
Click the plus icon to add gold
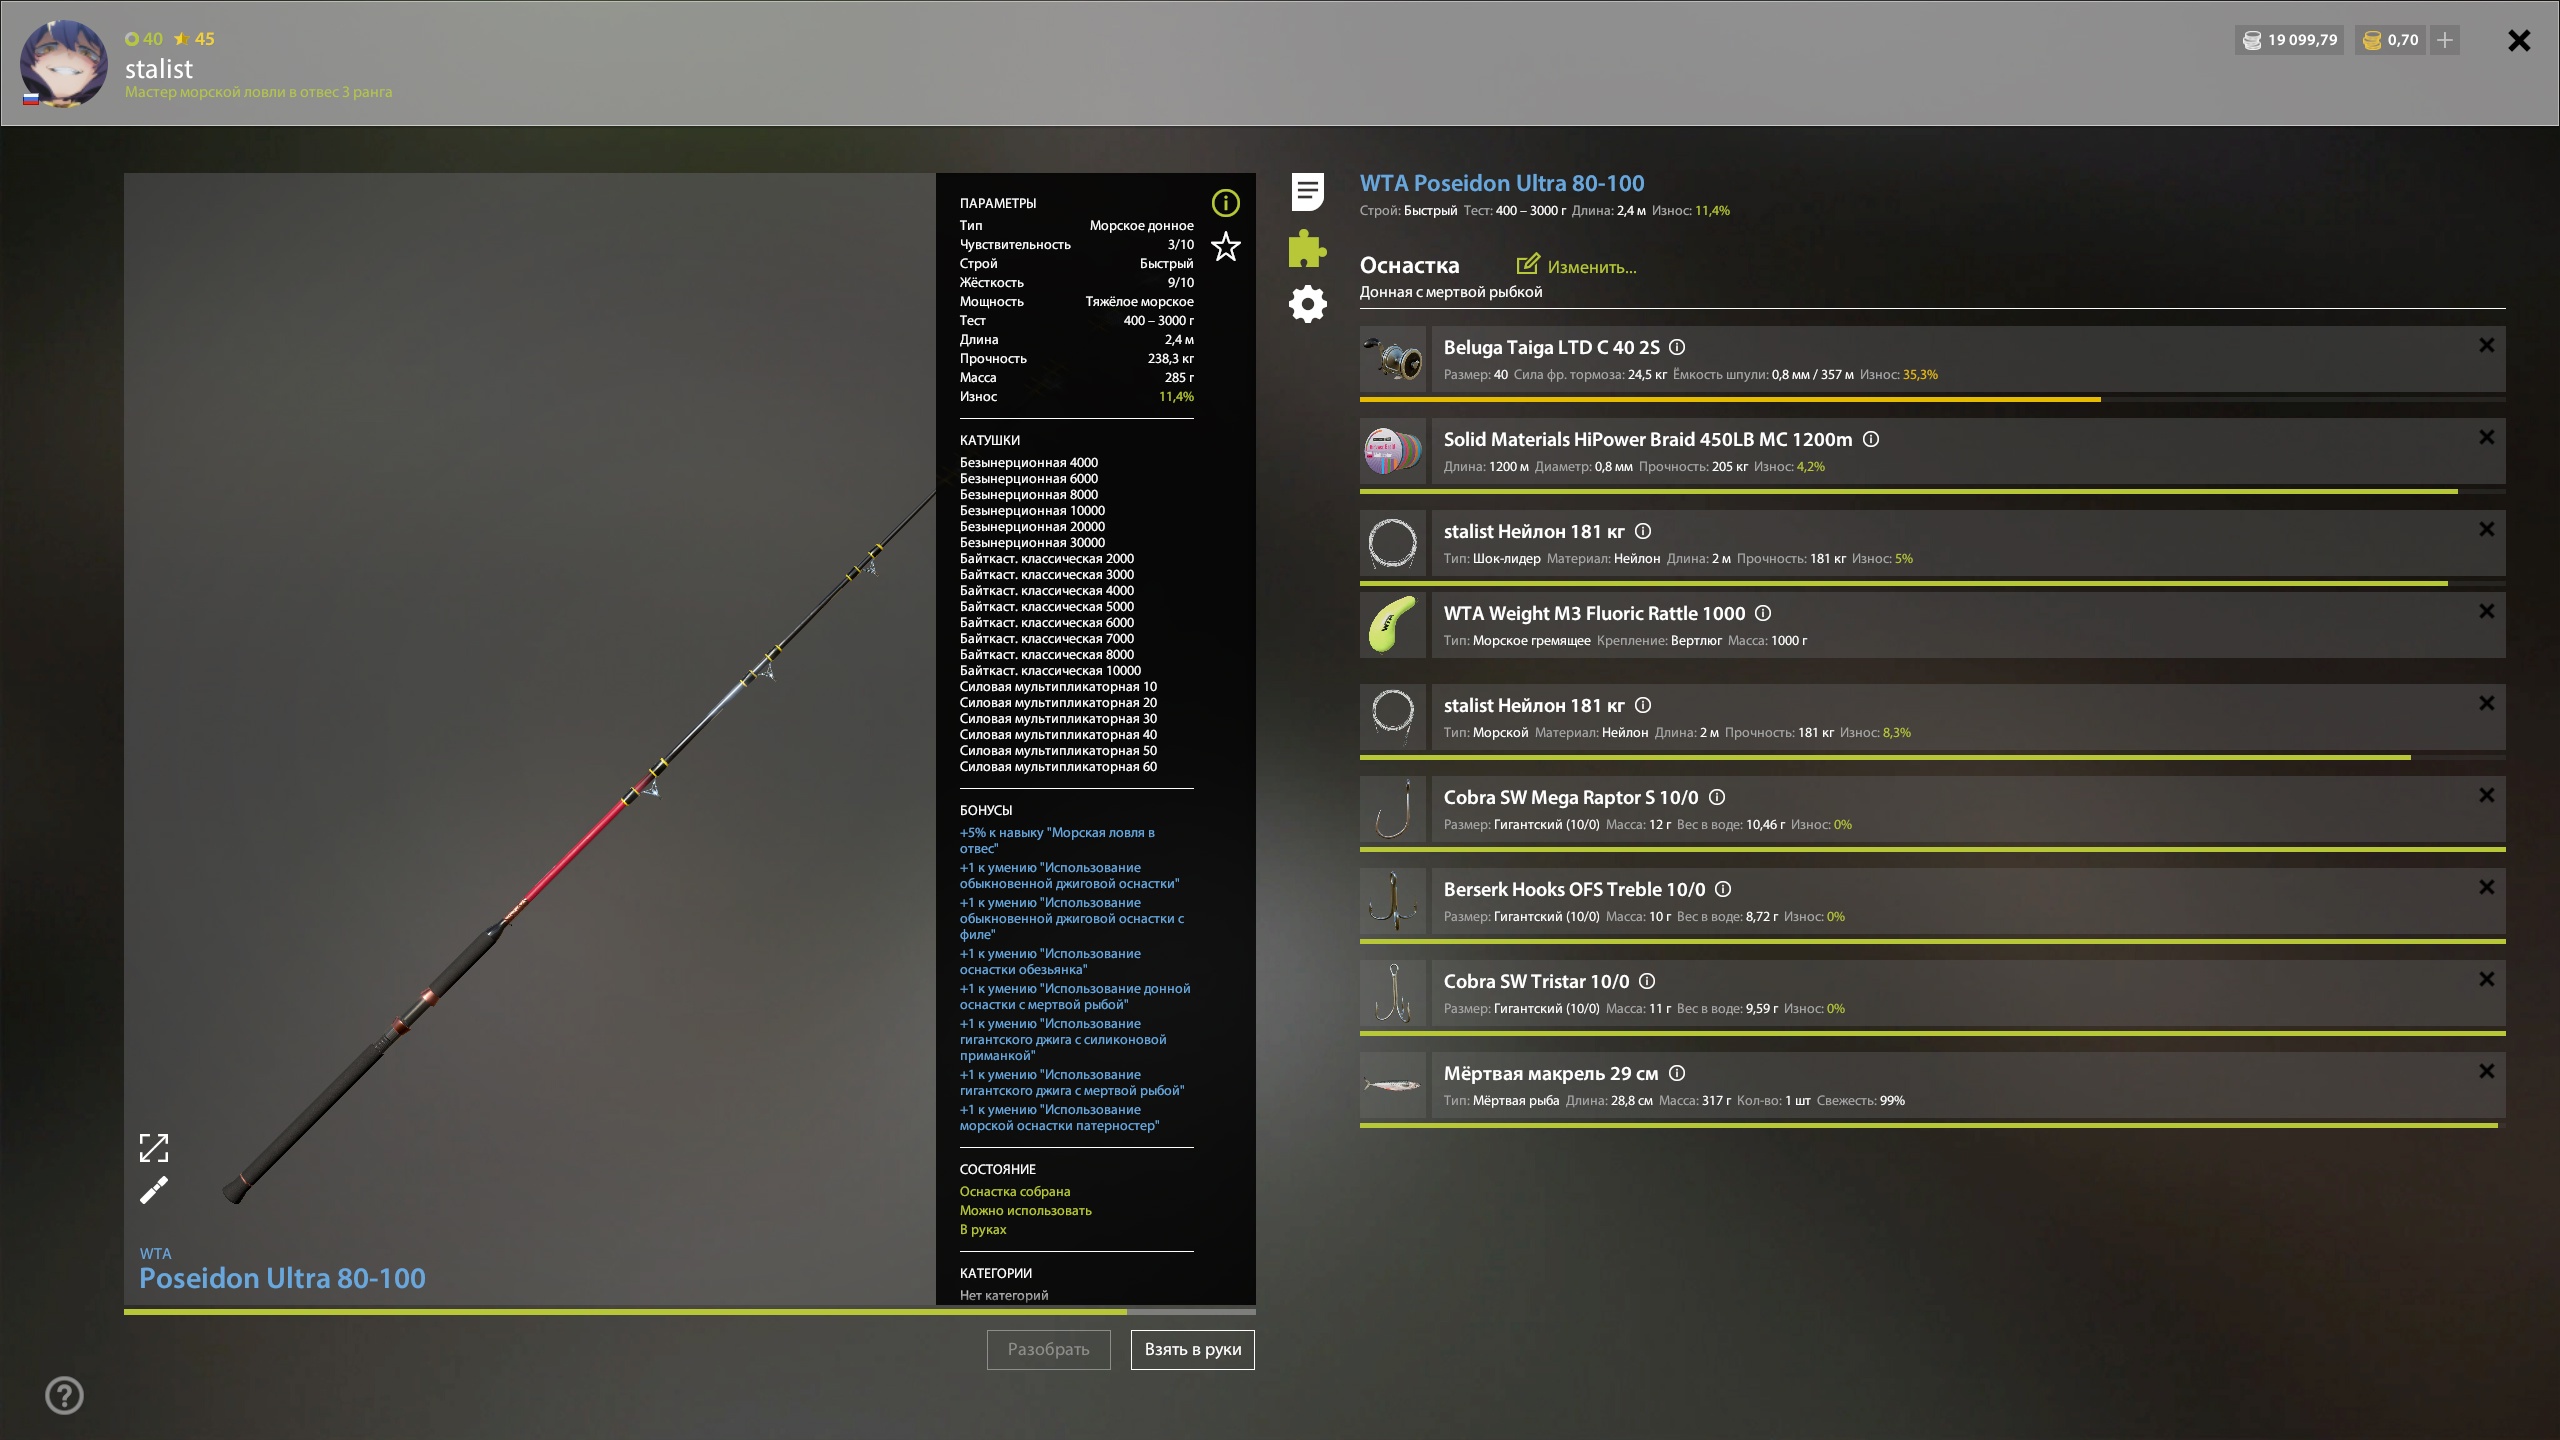tap(2444, 40)
